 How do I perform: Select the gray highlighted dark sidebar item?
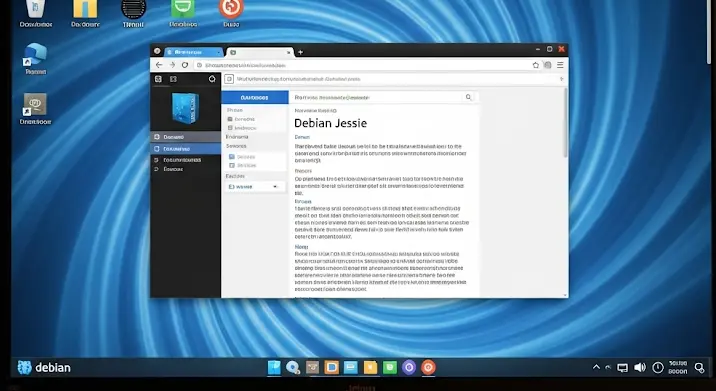click(185, 137)
